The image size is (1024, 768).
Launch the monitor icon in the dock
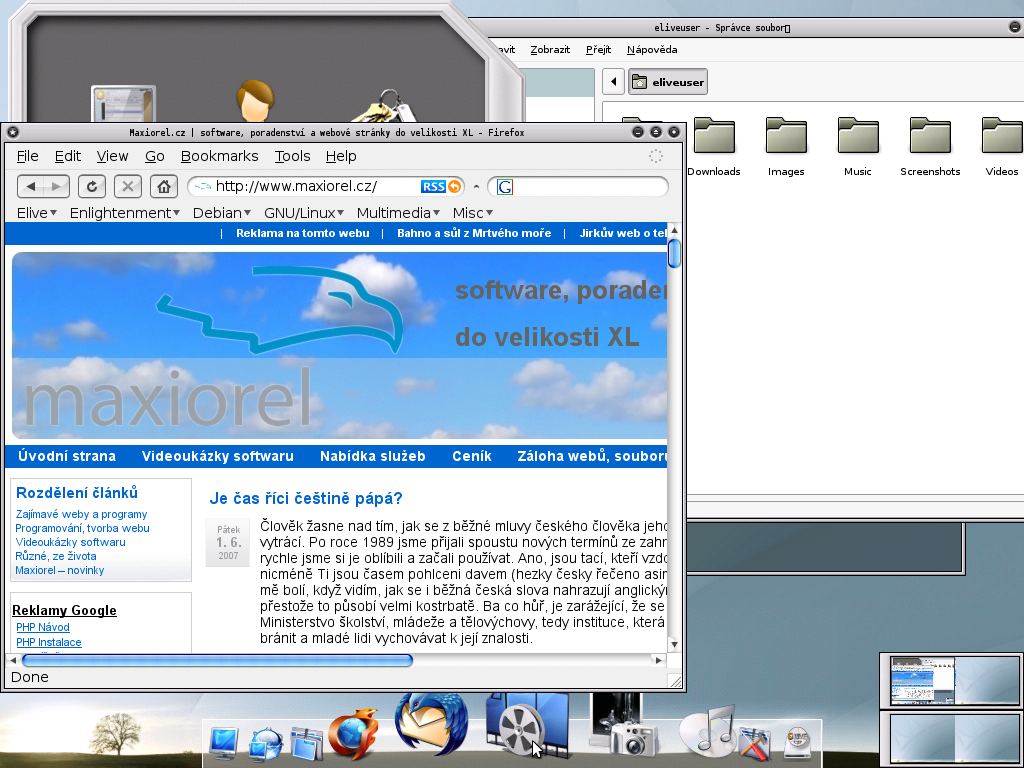point(224,743)
